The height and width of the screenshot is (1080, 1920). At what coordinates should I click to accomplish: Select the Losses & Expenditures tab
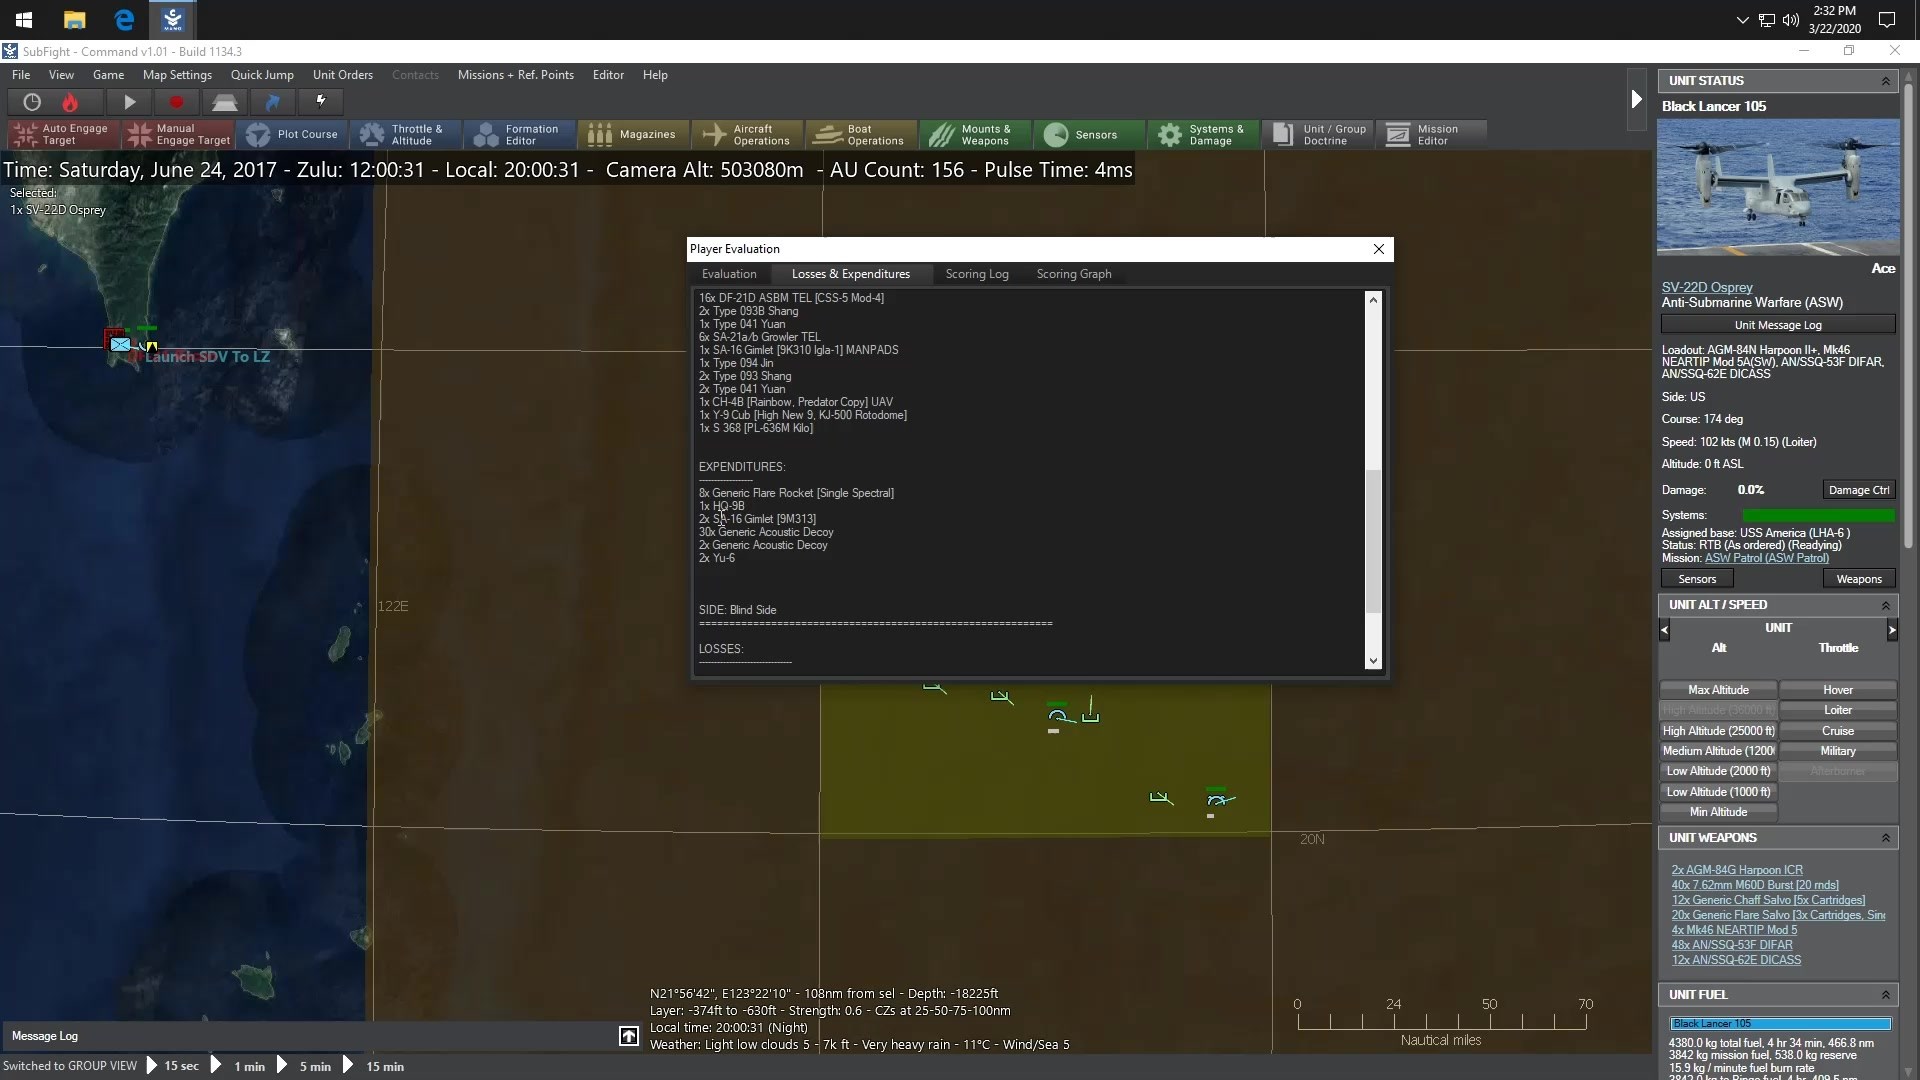850,274
